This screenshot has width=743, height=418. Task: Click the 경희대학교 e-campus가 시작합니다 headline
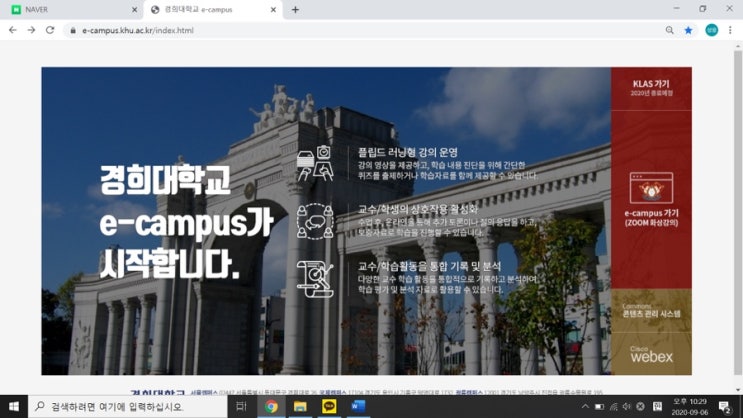[x=186, y=222]
